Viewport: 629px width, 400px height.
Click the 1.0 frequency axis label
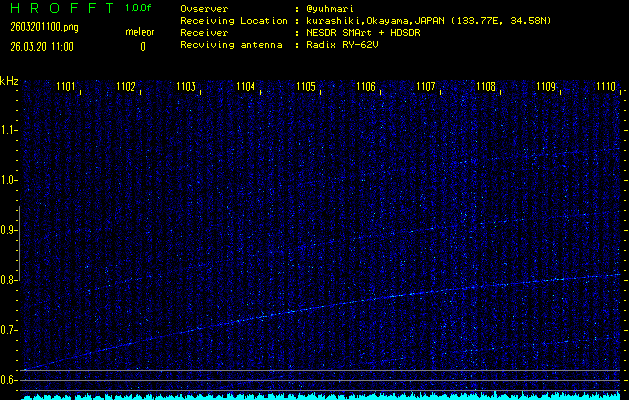click(x=9, y=180)
